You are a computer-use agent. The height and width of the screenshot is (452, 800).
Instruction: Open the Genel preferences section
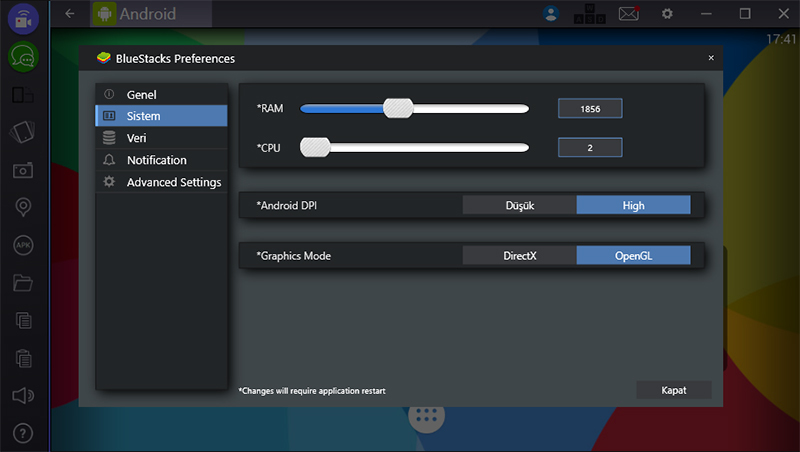(161, 94)
